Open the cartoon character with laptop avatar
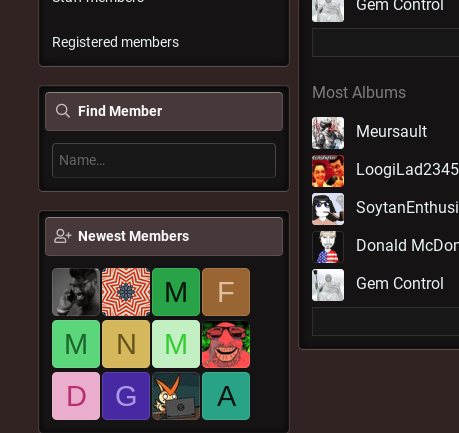The height and width of the screenshot is (433, 459). click(176, 396)
